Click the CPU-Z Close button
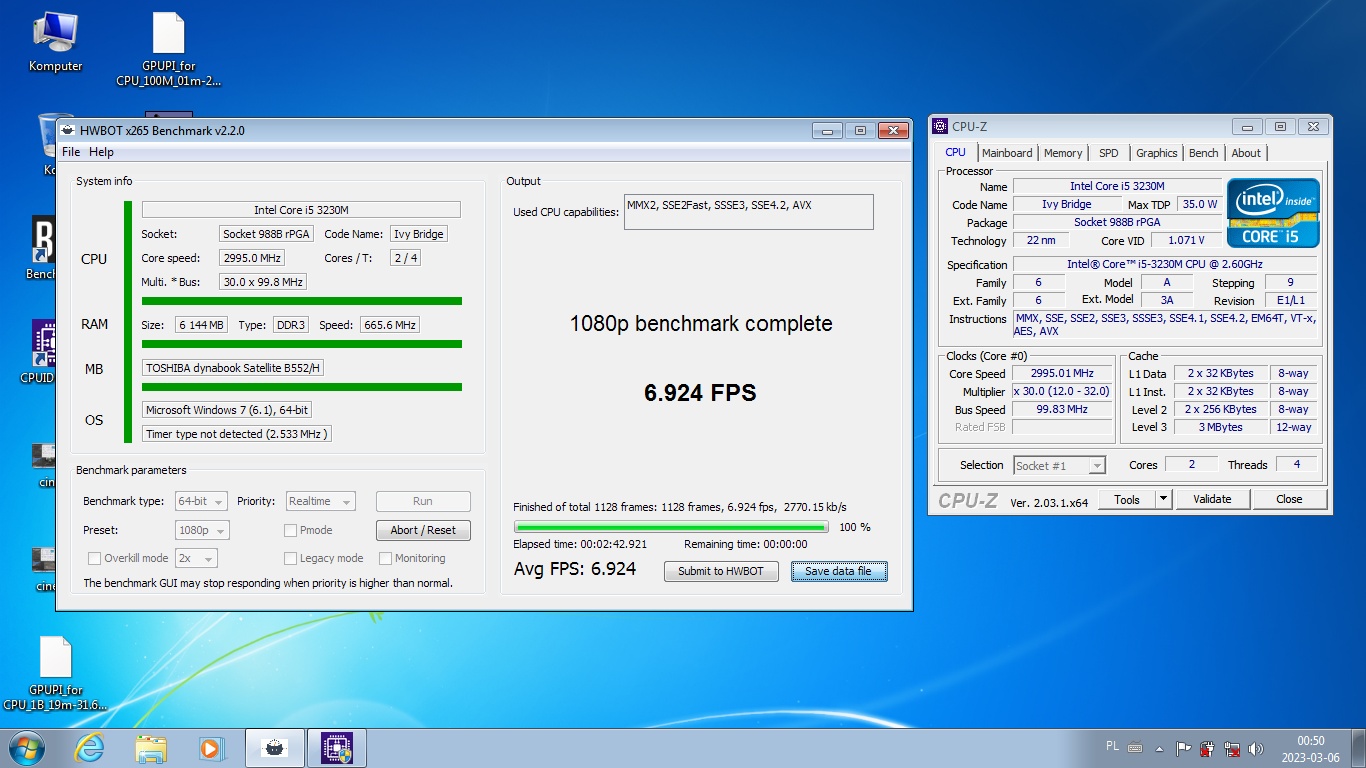The height and width of the screenshot is (768, 1366). point(1289,499)
